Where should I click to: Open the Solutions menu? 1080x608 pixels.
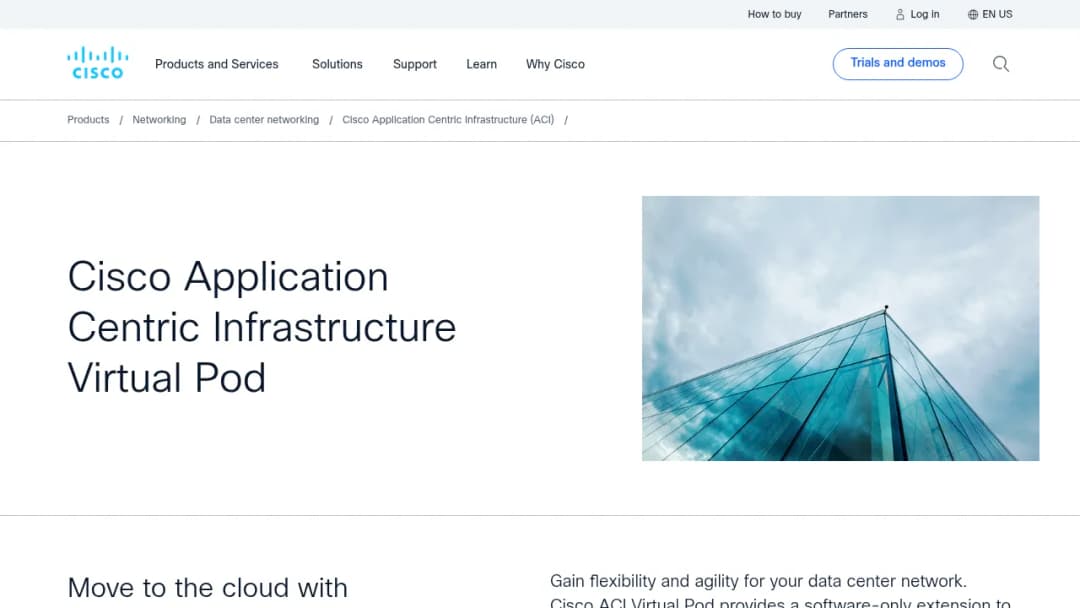tap(337, 64)
